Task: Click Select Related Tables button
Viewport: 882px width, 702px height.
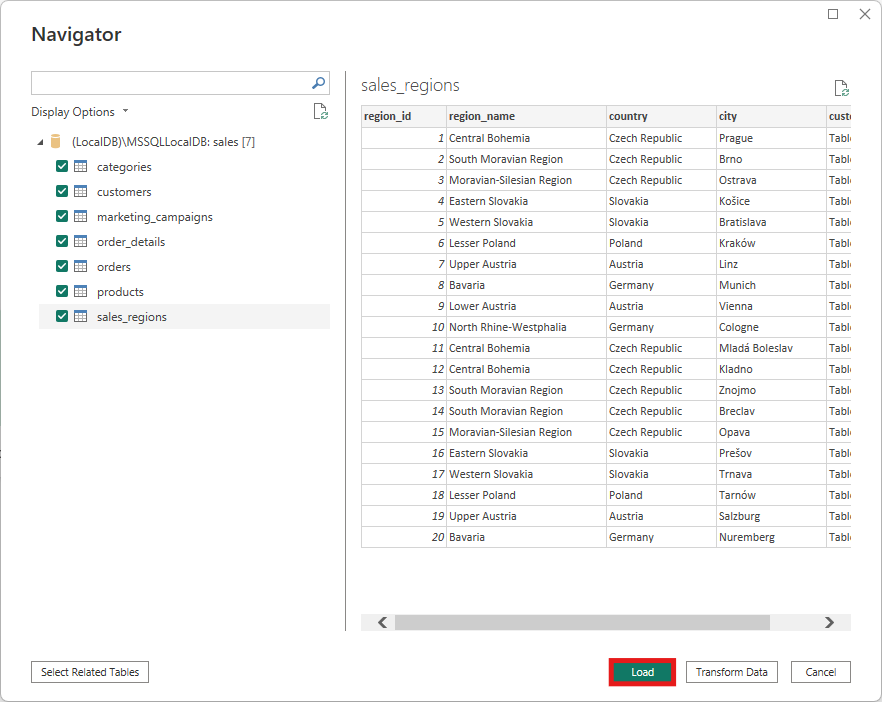Action: [90, 672]
